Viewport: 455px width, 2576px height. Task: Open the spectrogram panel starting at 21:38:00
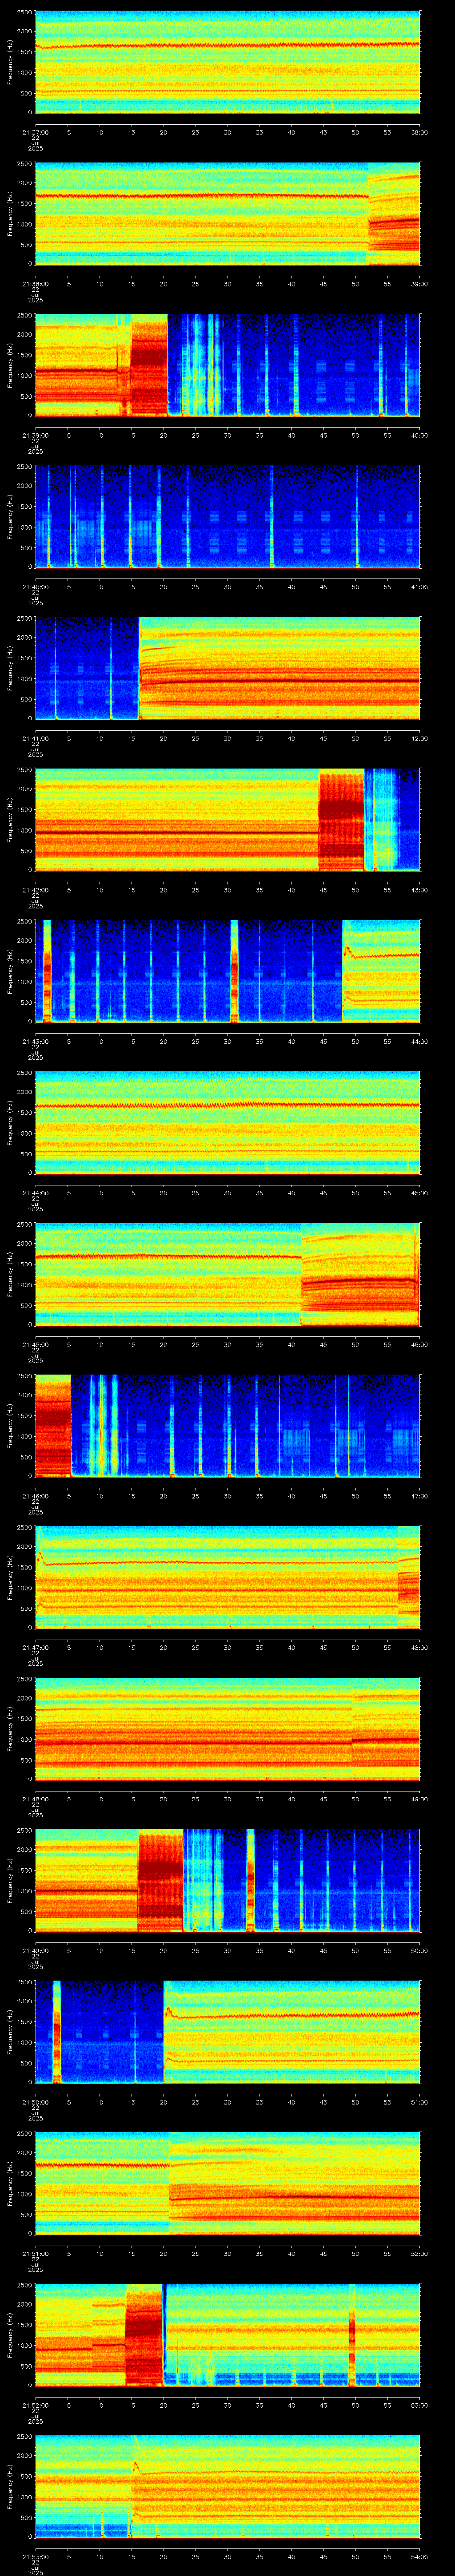pyautogui.click(x=227, y=214)
